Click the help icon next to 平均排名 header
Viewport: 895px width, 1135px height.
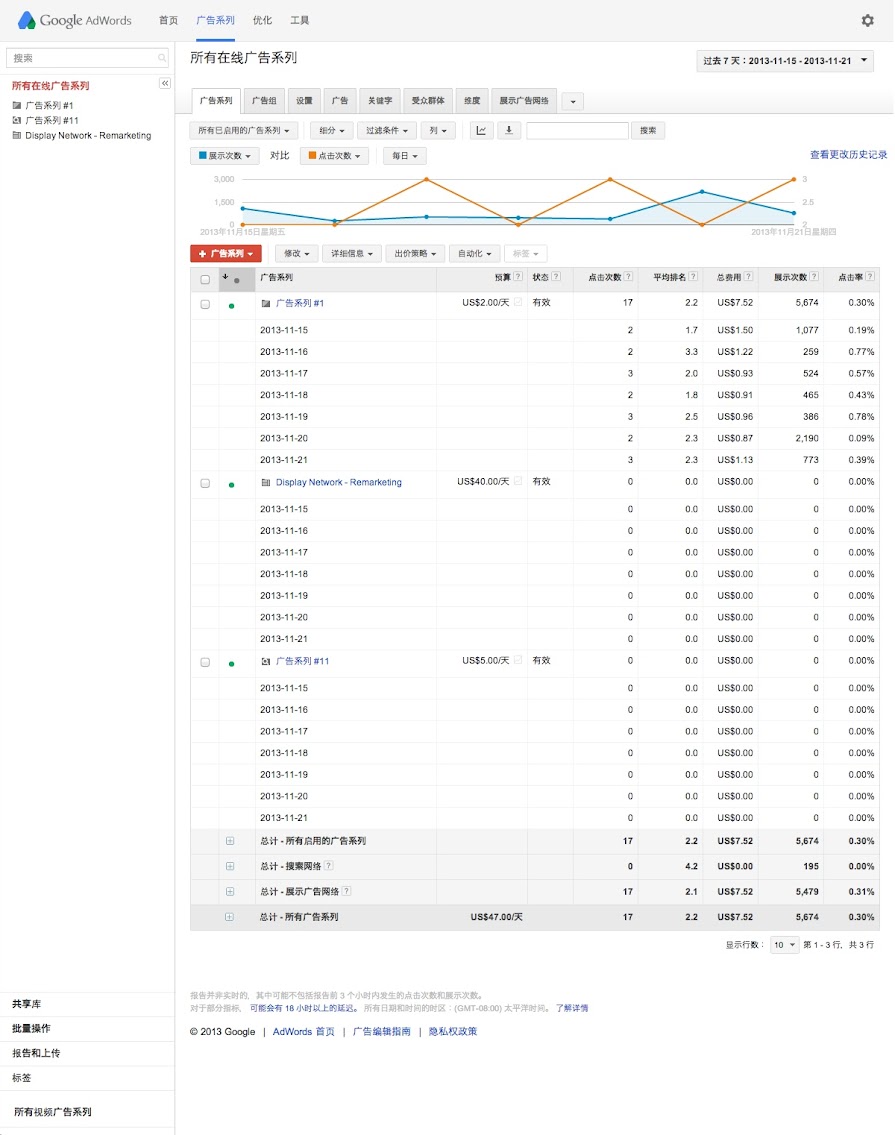click(693, 277)
